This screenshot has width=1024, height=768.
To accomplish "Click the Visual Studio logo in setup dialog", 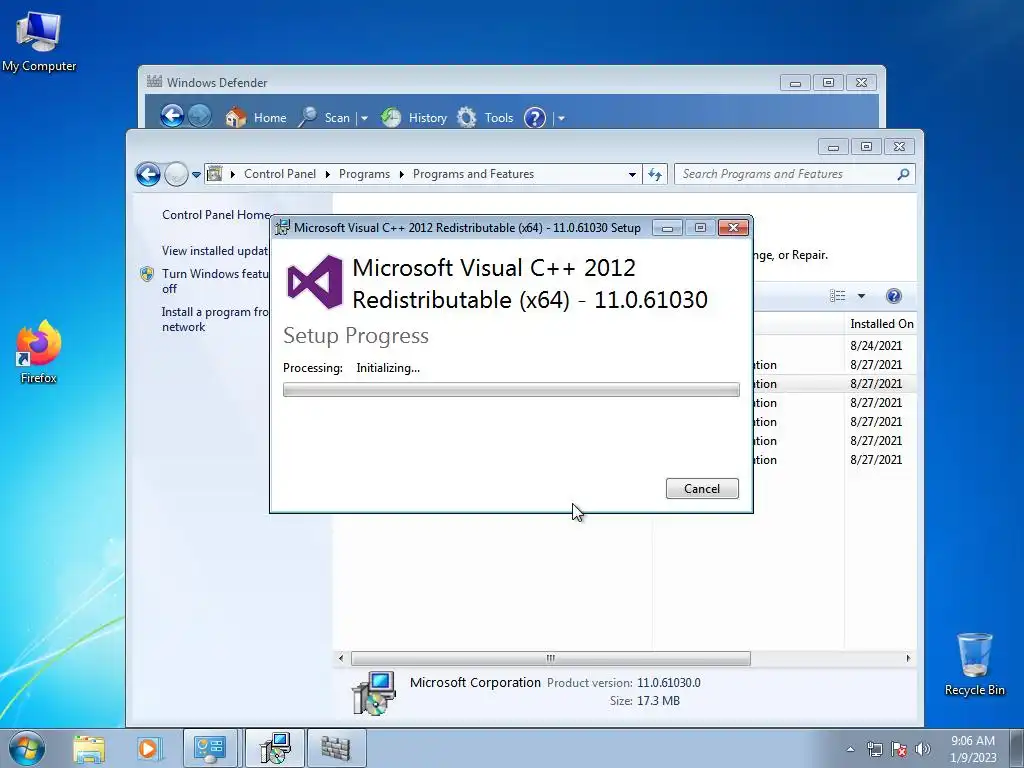I will [315, 282].
